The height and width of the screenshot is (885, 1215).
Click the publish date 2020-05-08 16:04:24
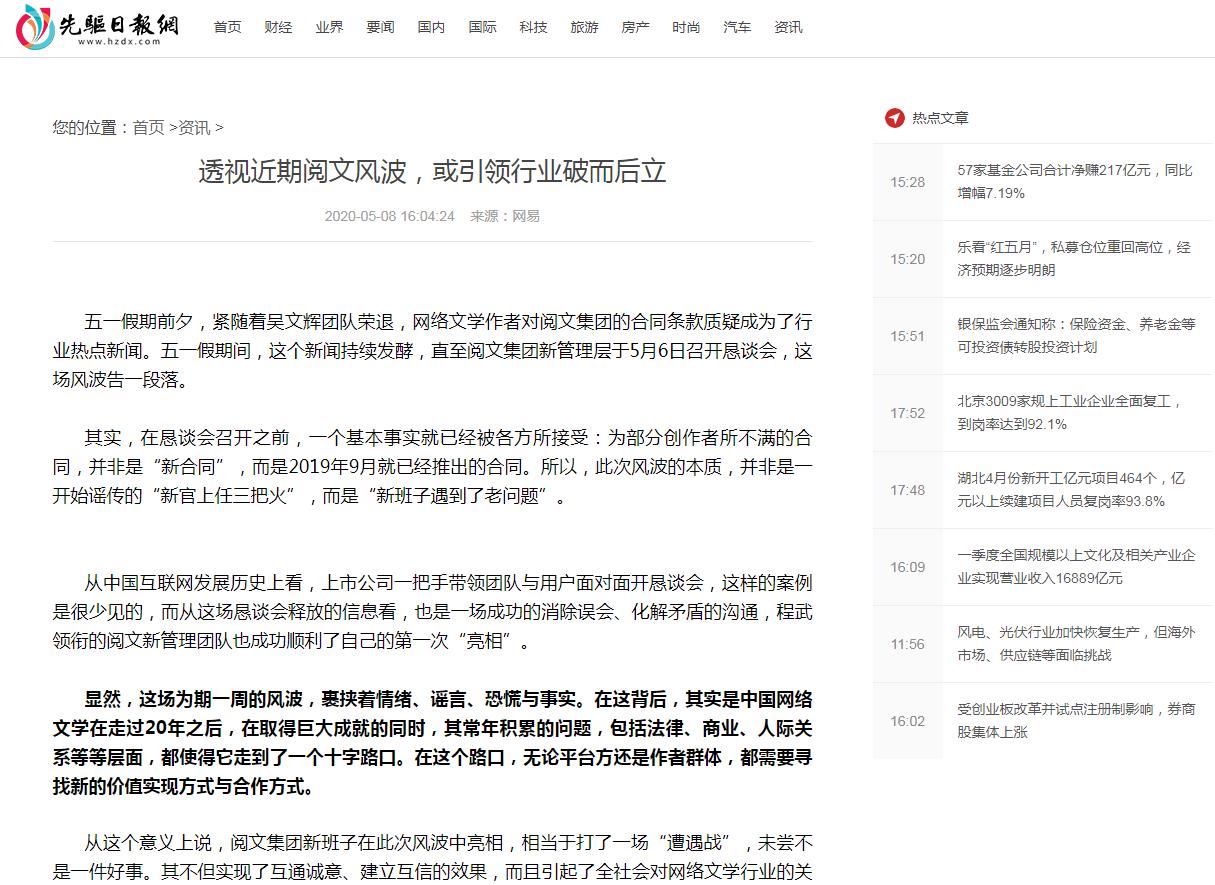click(389, 216)
